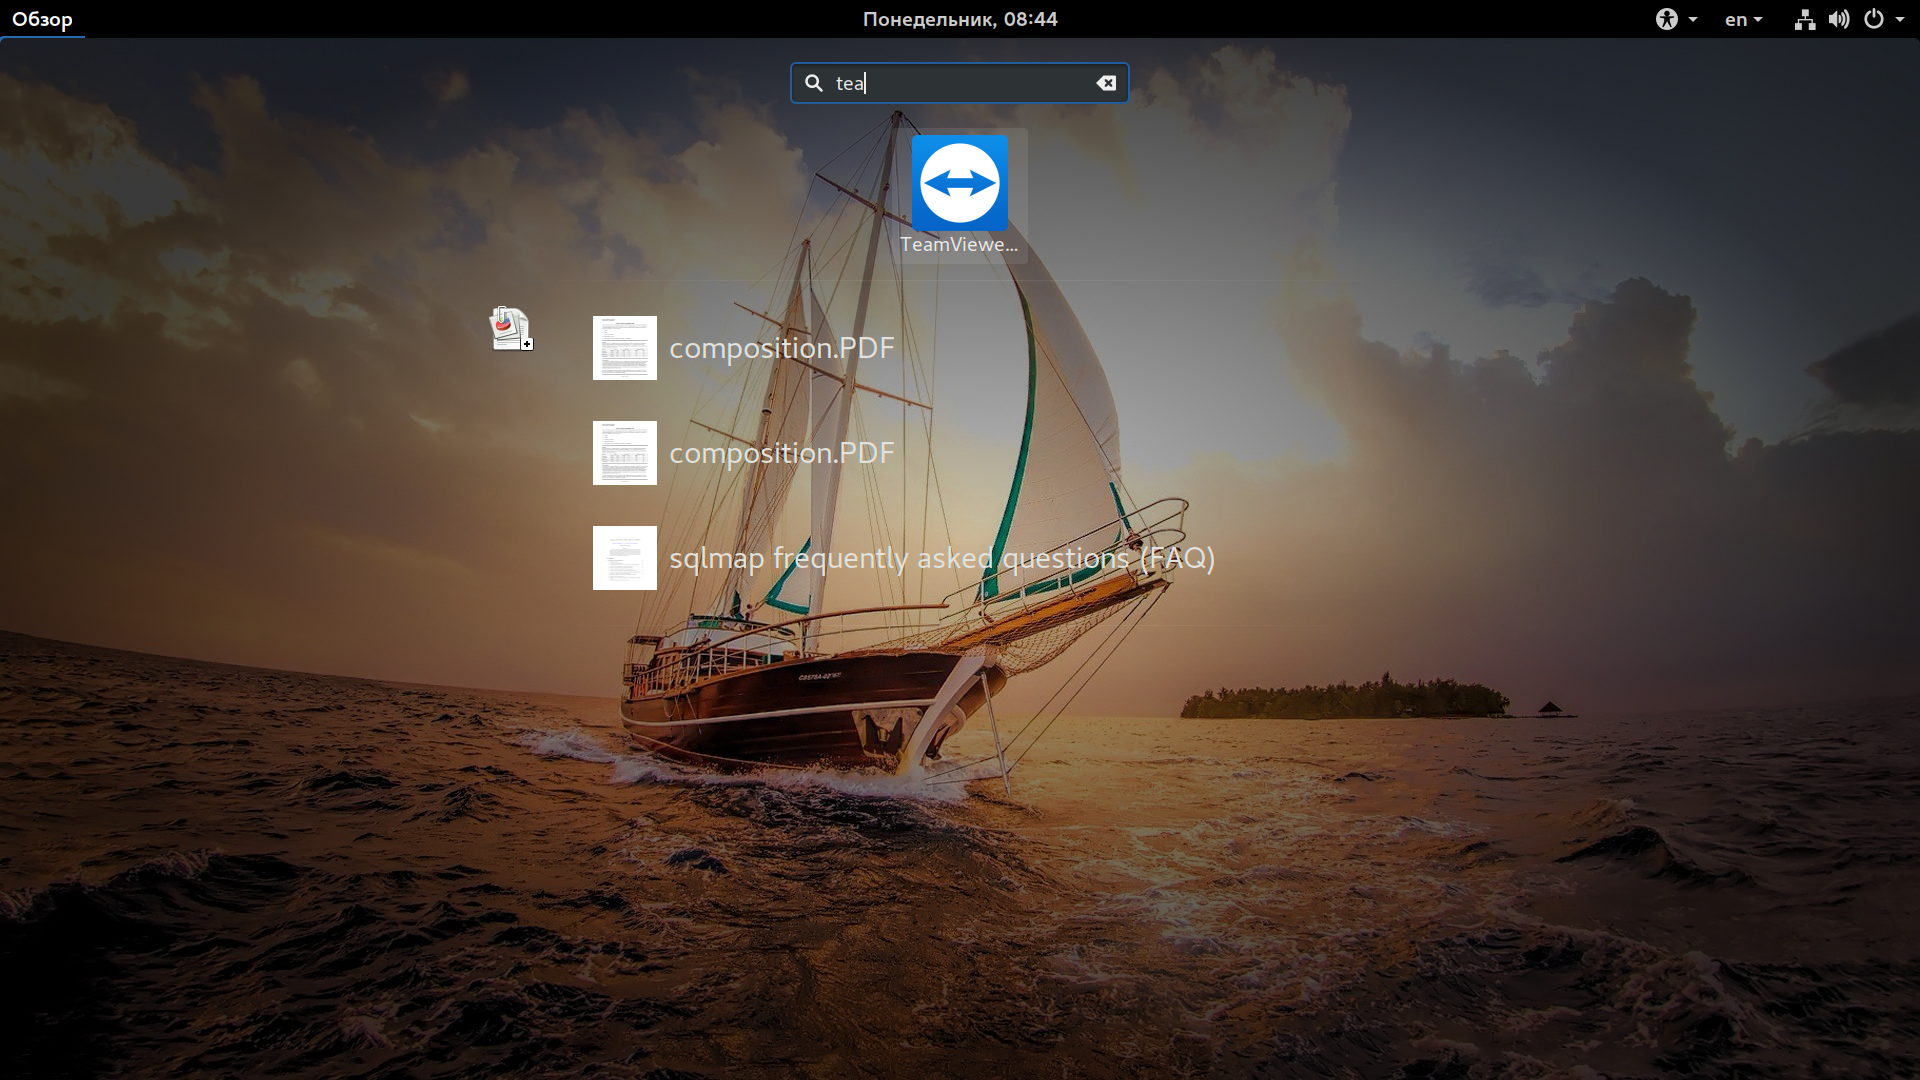Expand the accessibility menu arrow
The height and width of the screenshot is (1080, 1920).
[x=1692, y=20]
